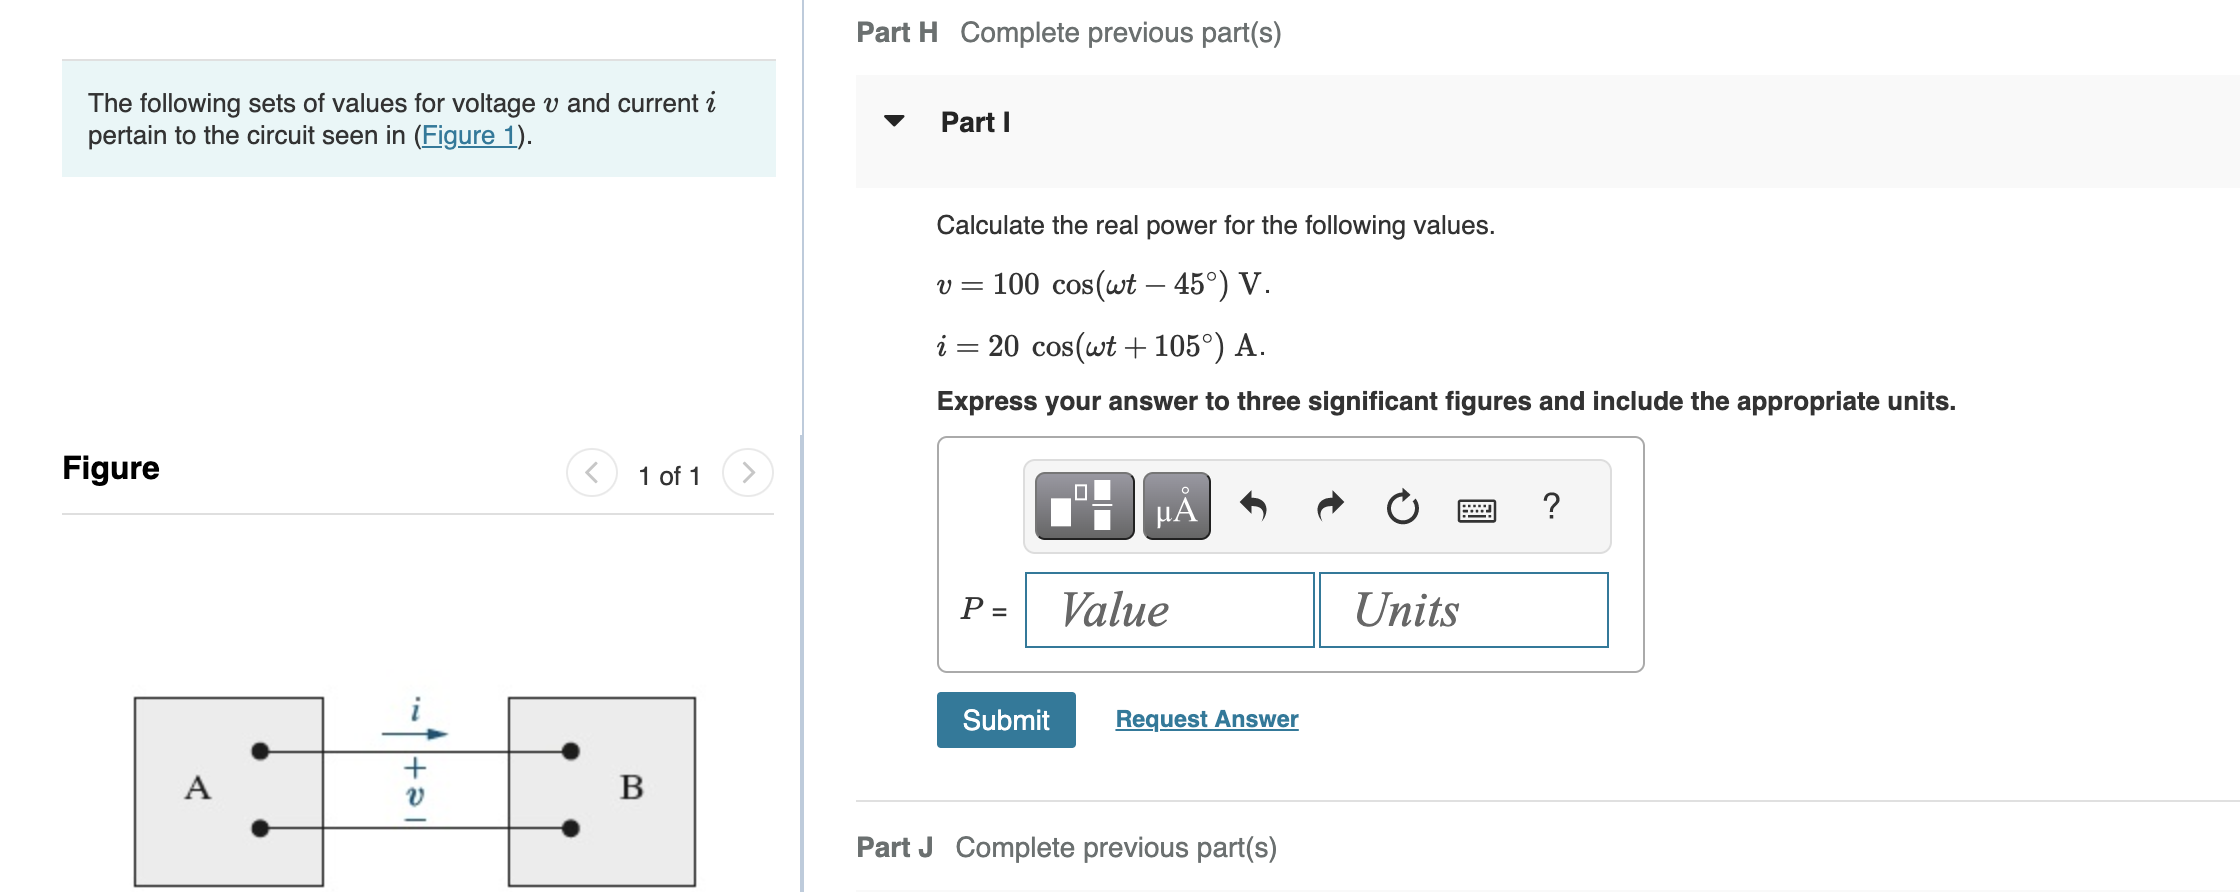Click the undo arrow in the answer toolbar
Screen dimensions: 2240x892
pyautogui.click(x=1255, y=507)
